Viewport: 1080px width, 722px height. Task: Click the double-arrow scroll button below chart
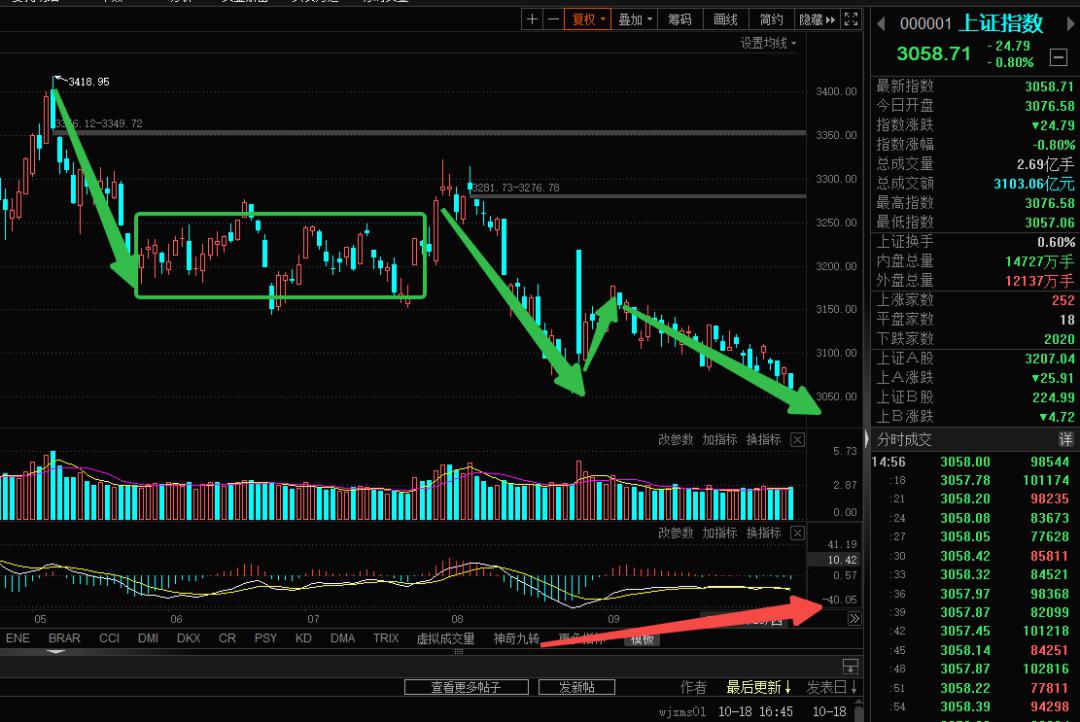click(x=854, y=619)
